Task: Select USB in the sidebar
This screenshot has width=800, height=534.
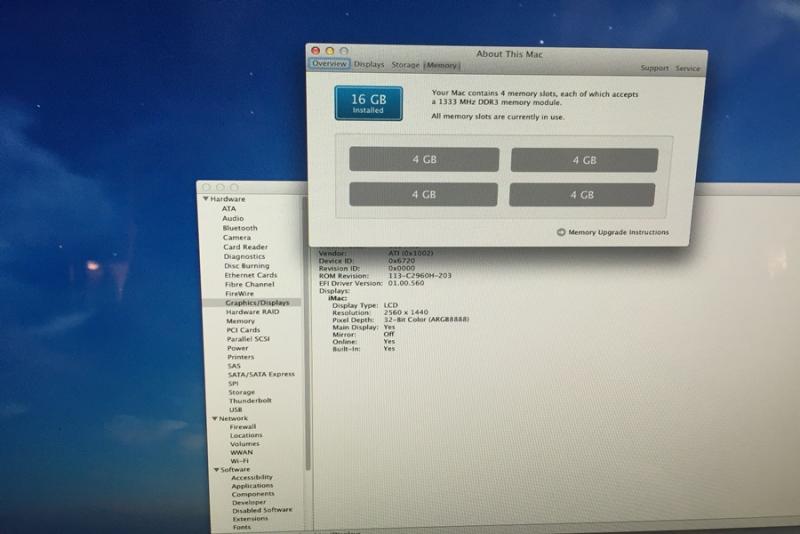Action: tap(235, 410)
